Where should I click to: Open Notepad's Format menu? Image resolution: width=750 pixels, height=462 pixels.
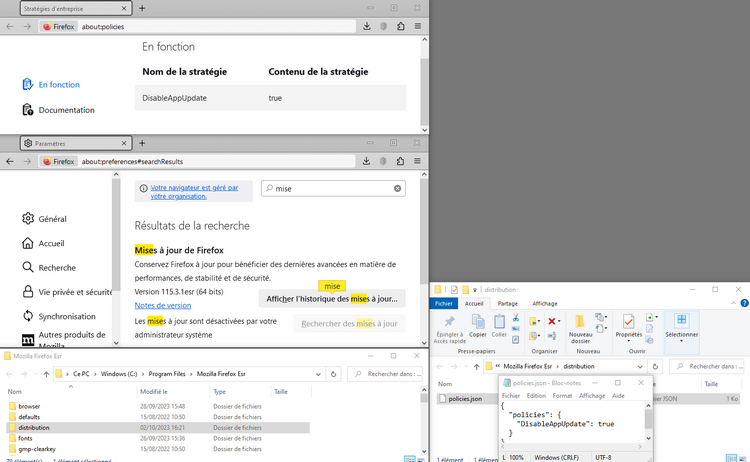(x=562, y=396)
